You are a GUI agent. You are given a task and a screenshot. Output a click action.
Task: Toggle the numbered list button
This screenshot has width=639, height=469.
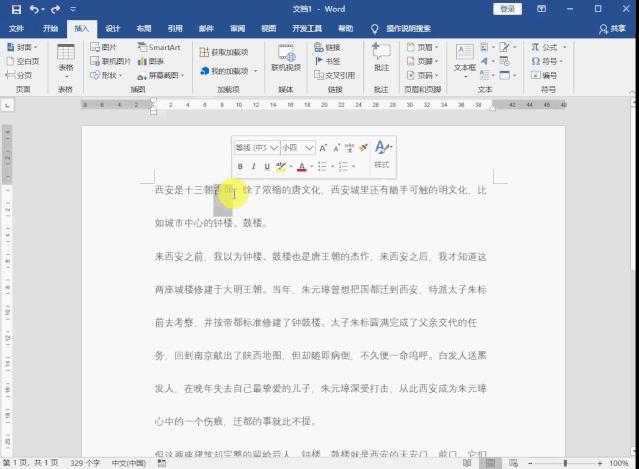(x=344, y=166)
